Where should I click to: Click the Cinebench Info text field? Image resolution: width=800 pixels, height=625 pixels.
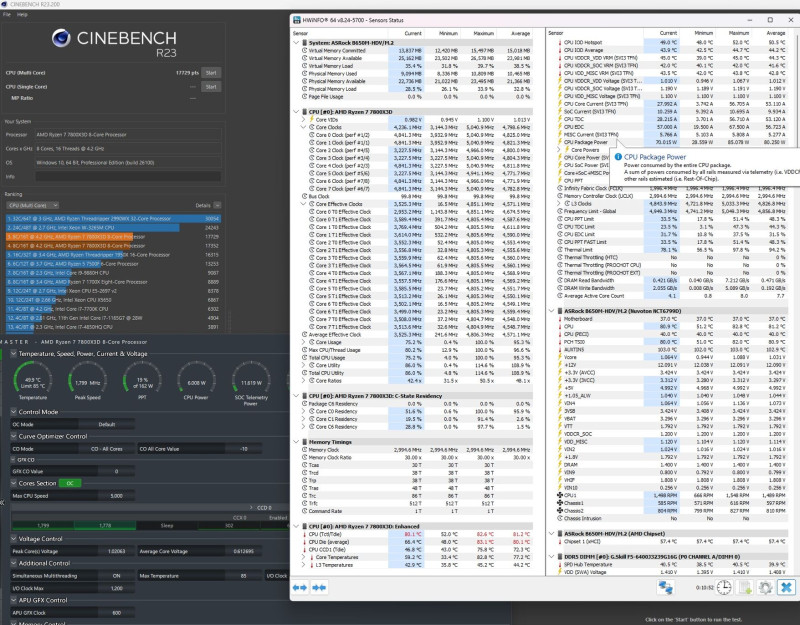click(128, 177)
